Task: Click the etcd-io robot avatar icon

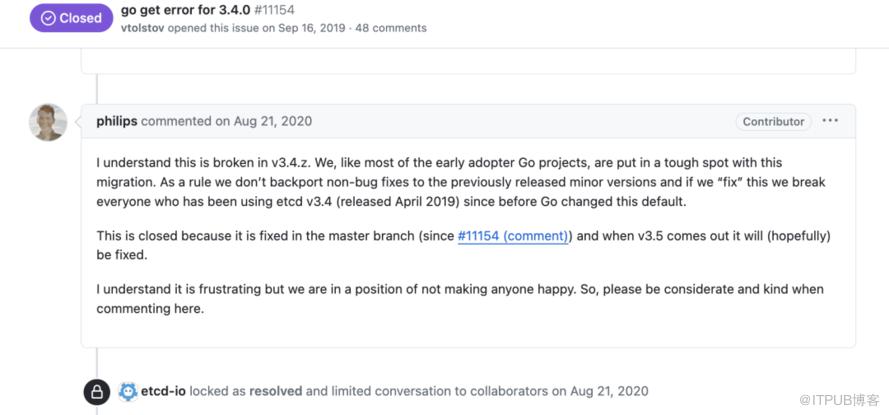Action: pos(128,391)
